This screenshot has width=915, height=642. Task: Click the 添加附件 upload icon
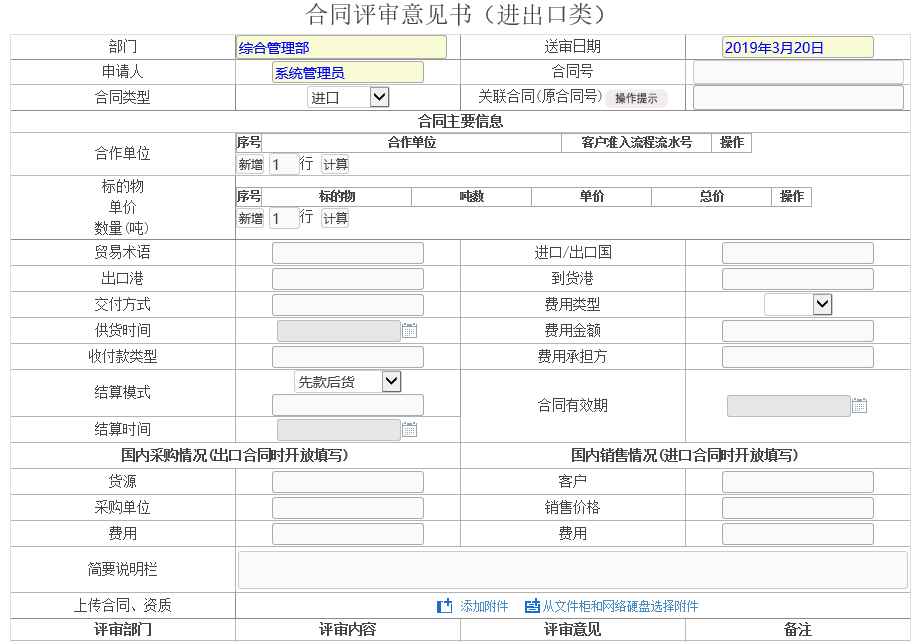tap(445, 606)
